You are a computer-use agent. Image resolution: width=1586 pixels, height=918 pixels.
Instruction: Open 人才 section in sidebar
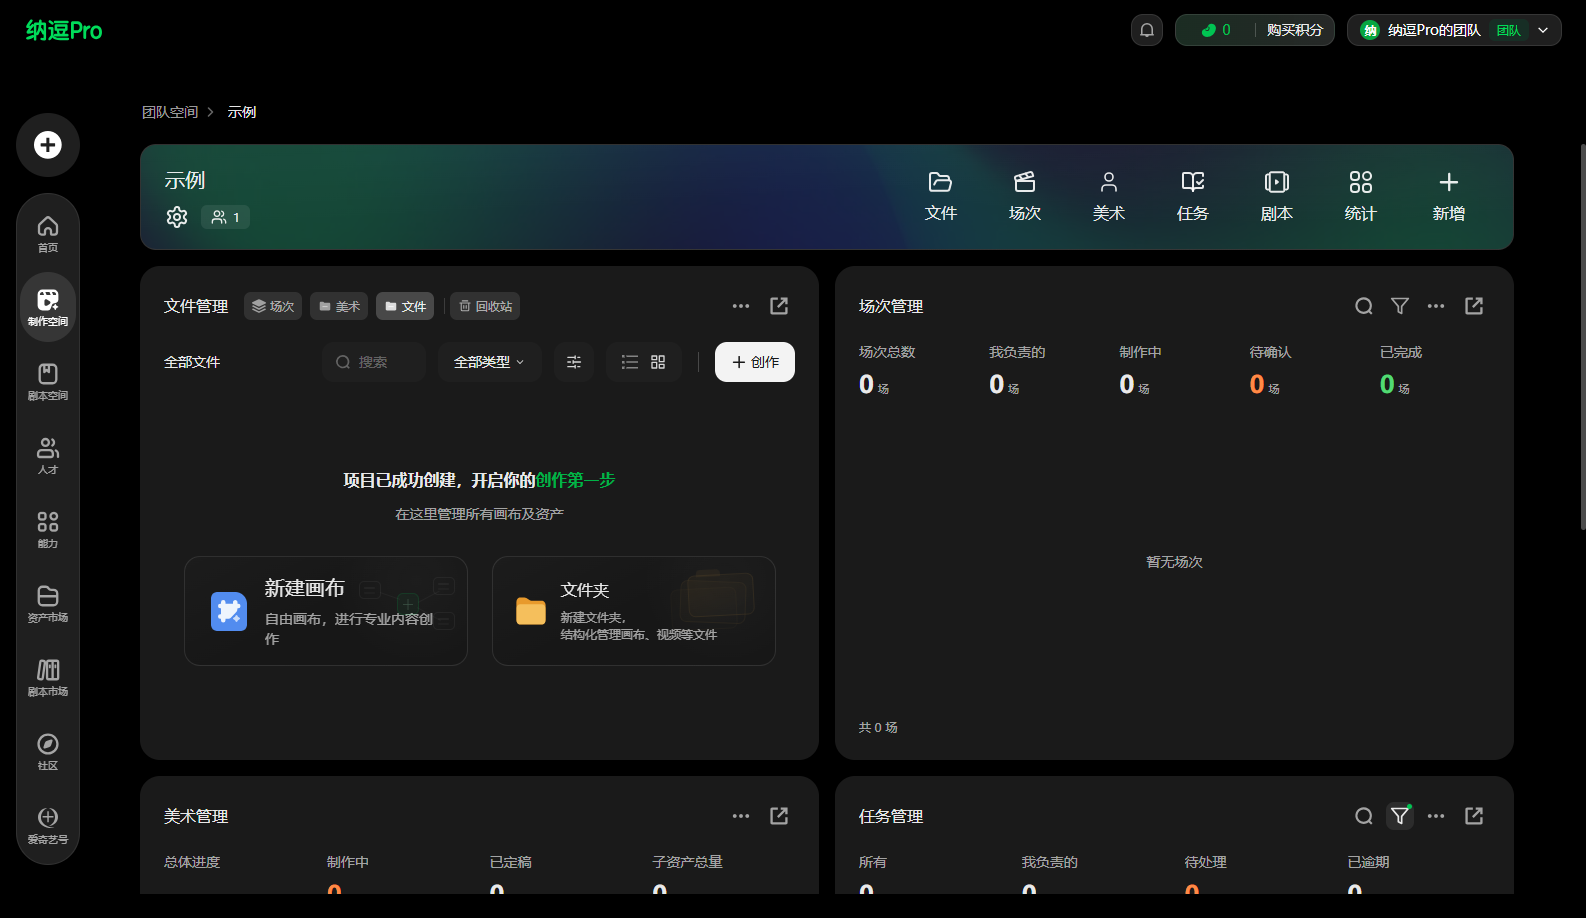(48, 456)
